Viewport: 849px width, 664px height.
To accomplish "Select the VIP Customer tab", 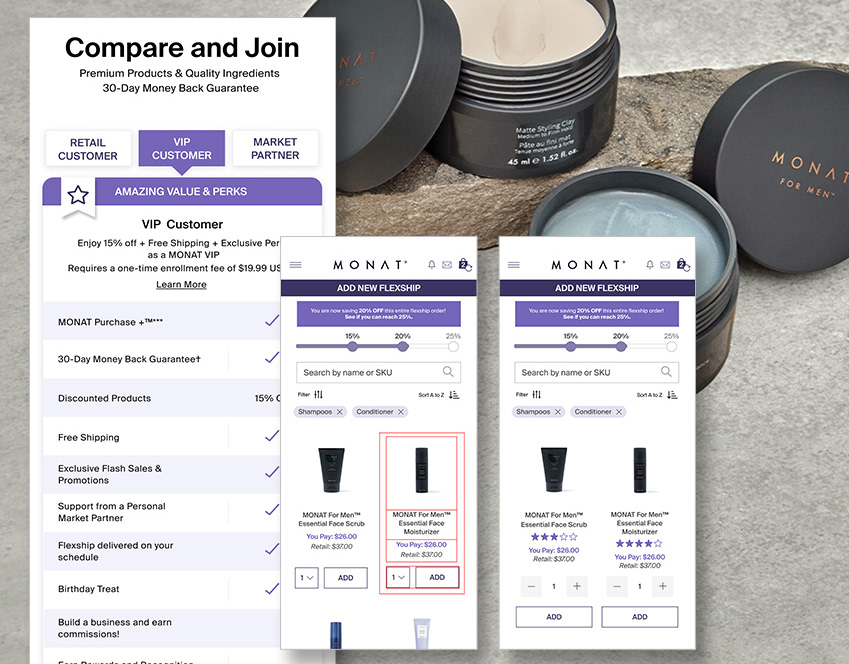I will point(181,148).
